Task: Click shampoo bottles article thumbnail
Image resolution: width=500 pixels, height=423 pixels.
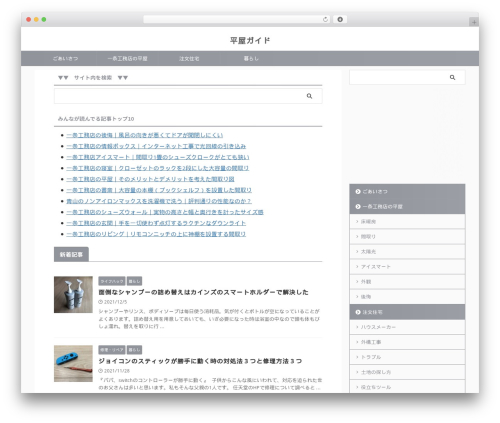Action: pos(73,295)
